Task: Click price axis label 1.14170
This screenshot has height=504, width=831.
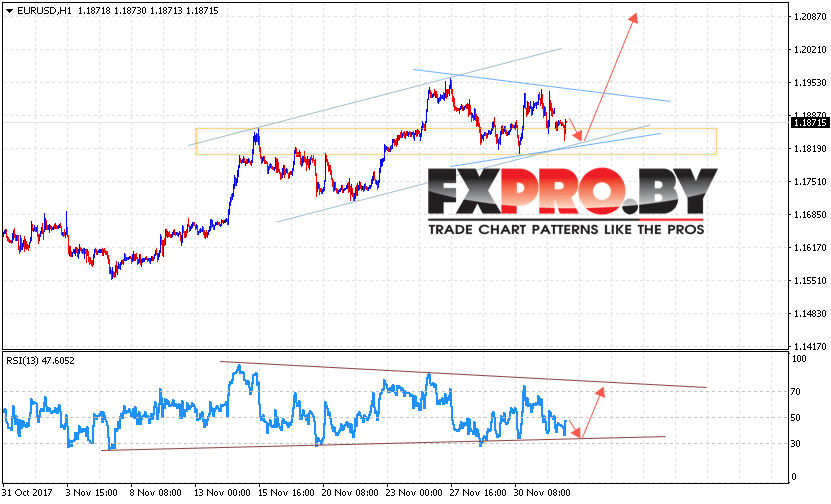Action: tap(810, 347)
